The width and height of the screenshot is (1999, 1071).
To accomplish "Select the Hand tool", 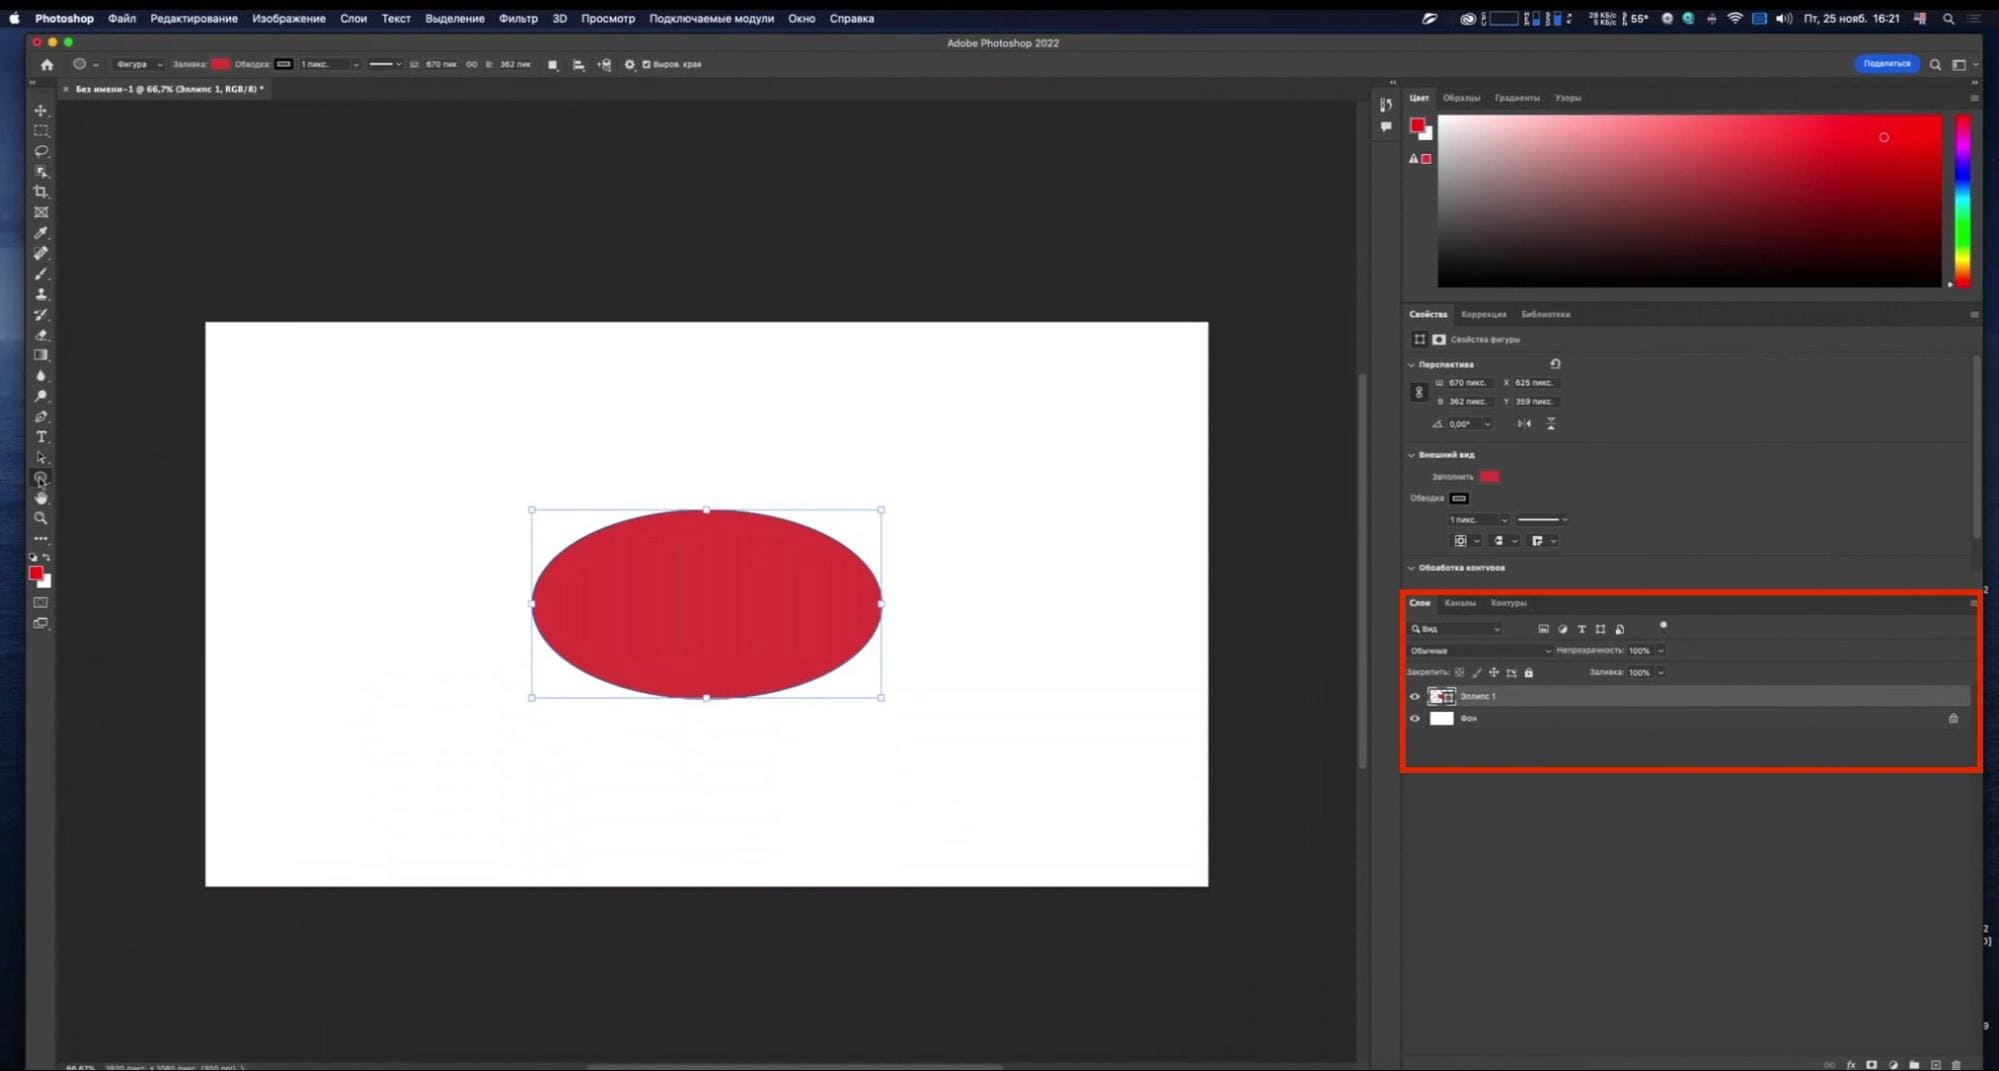I will pyautogui.click(x=41, y=498).
